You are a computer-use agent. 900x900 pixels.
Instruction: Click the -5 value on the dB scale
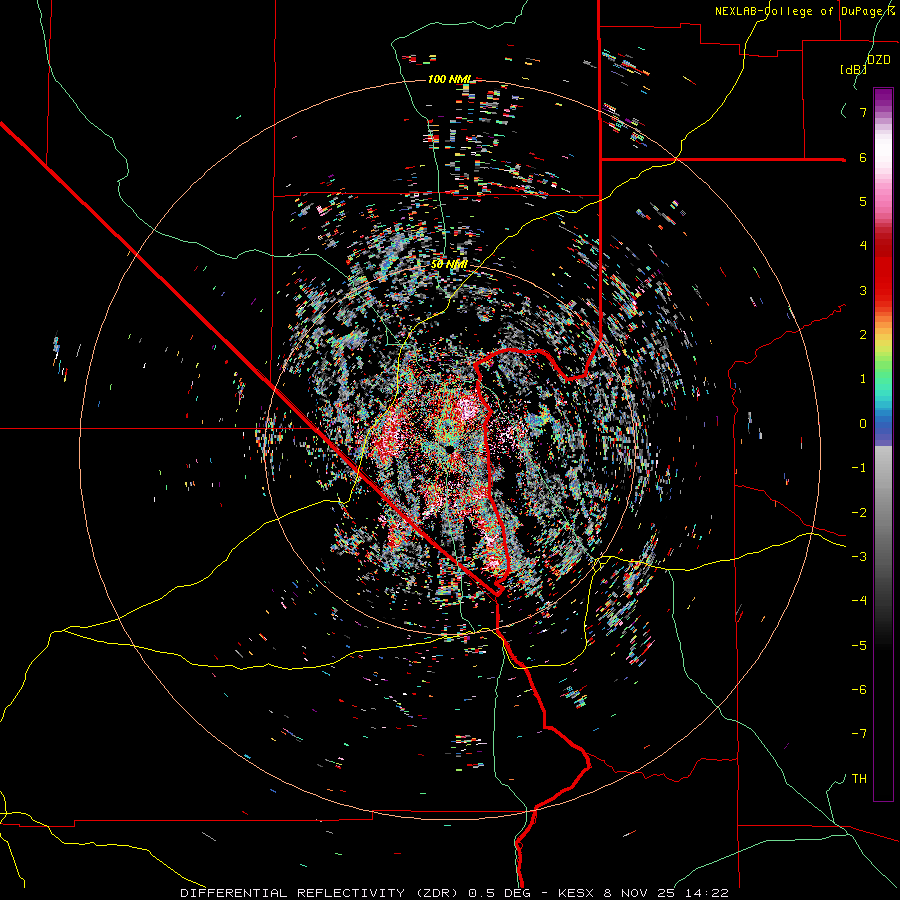coord(859,645)
